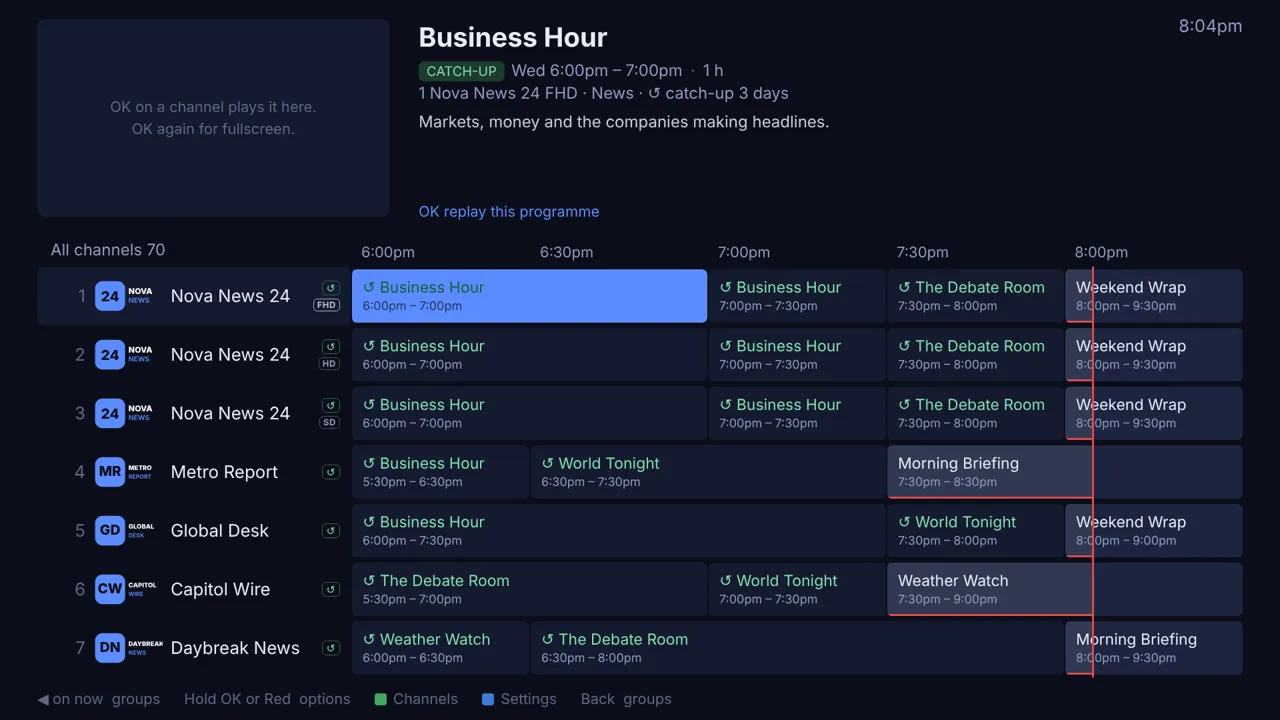Click the catch-up icon on Capitol Wire row
Image resolution: width=1280 pixels, height=720 pixels.
pyautogui.click(x=331, y=589)
